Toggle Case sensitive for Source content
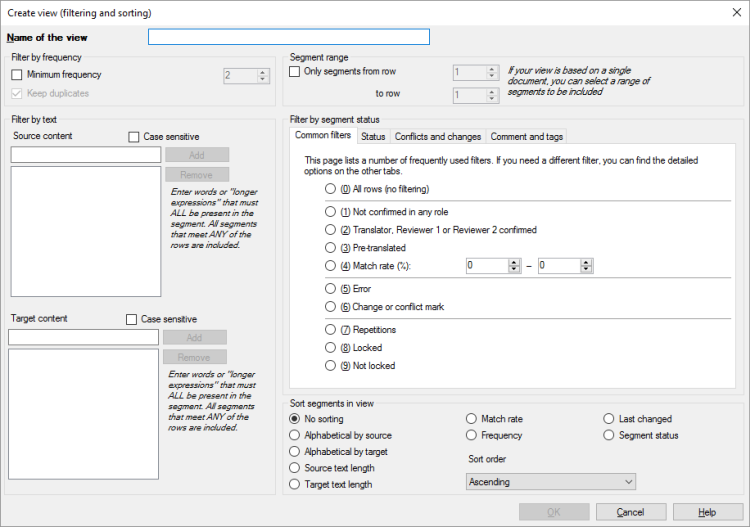750x527 pixels. point(135,137)
